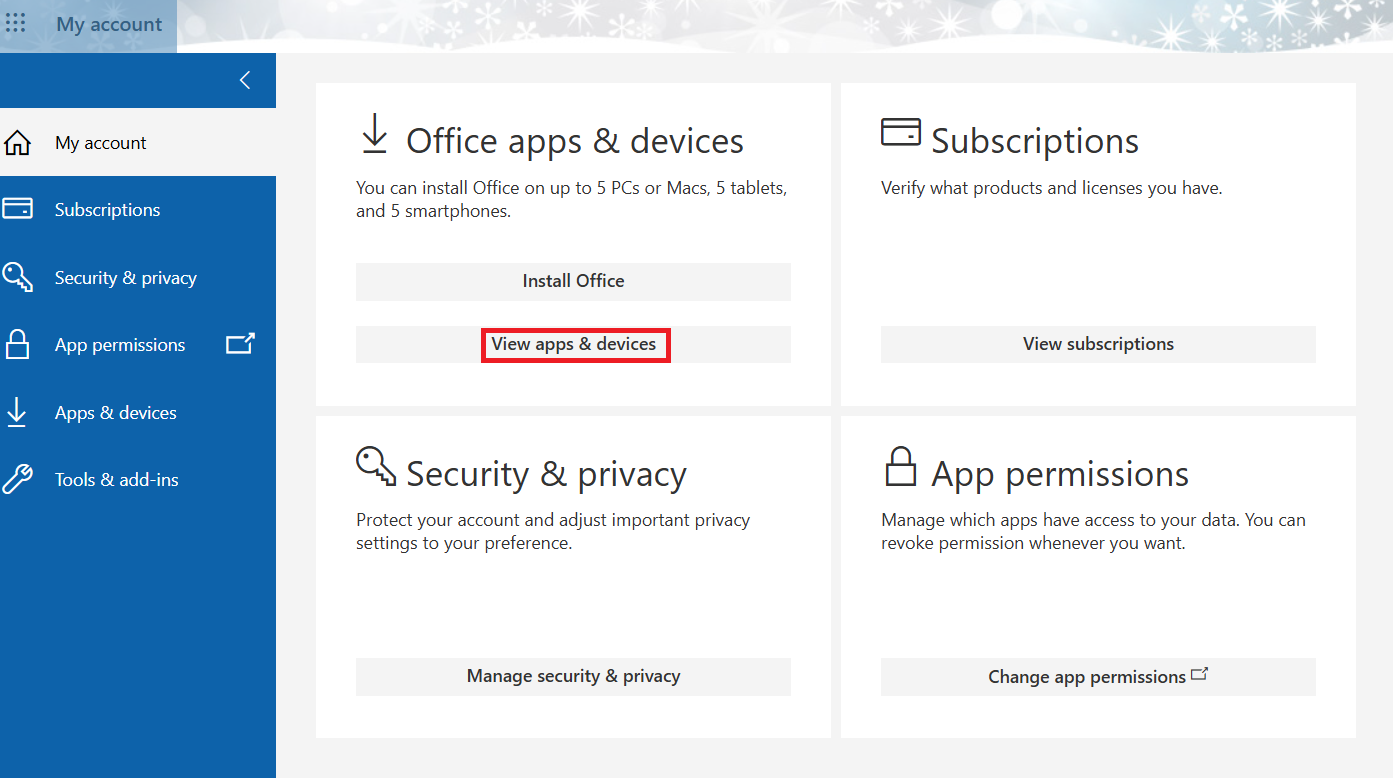The width and height of the screenshot is (1393, 778).
Task: Open App permissions sidebar item
Action: (x=138, y=345)
